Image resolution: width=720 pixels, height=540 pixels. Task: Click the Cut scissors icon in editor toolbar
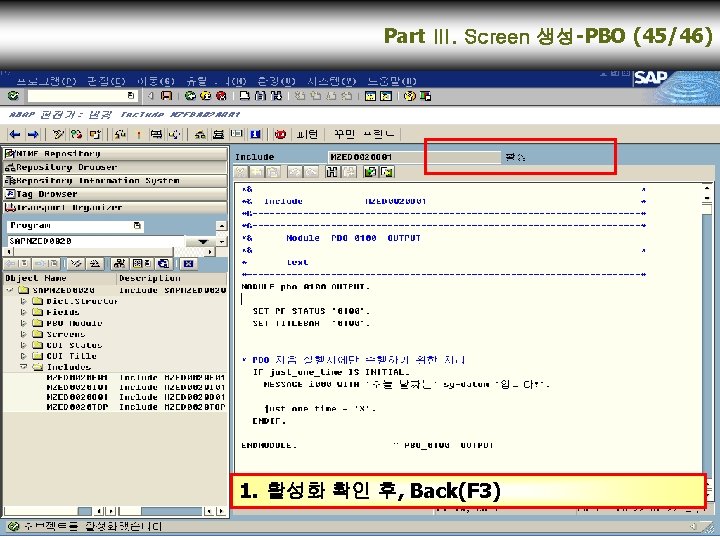pyautogui.click(x=241, y=172)
